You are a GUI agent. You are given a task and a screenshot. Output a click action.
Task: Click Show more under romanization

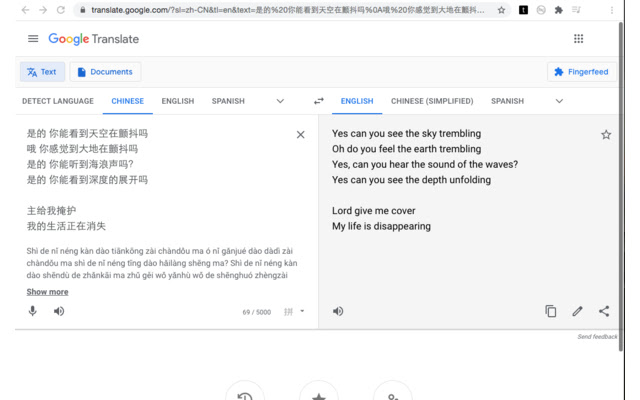click(x=47, y=292)
